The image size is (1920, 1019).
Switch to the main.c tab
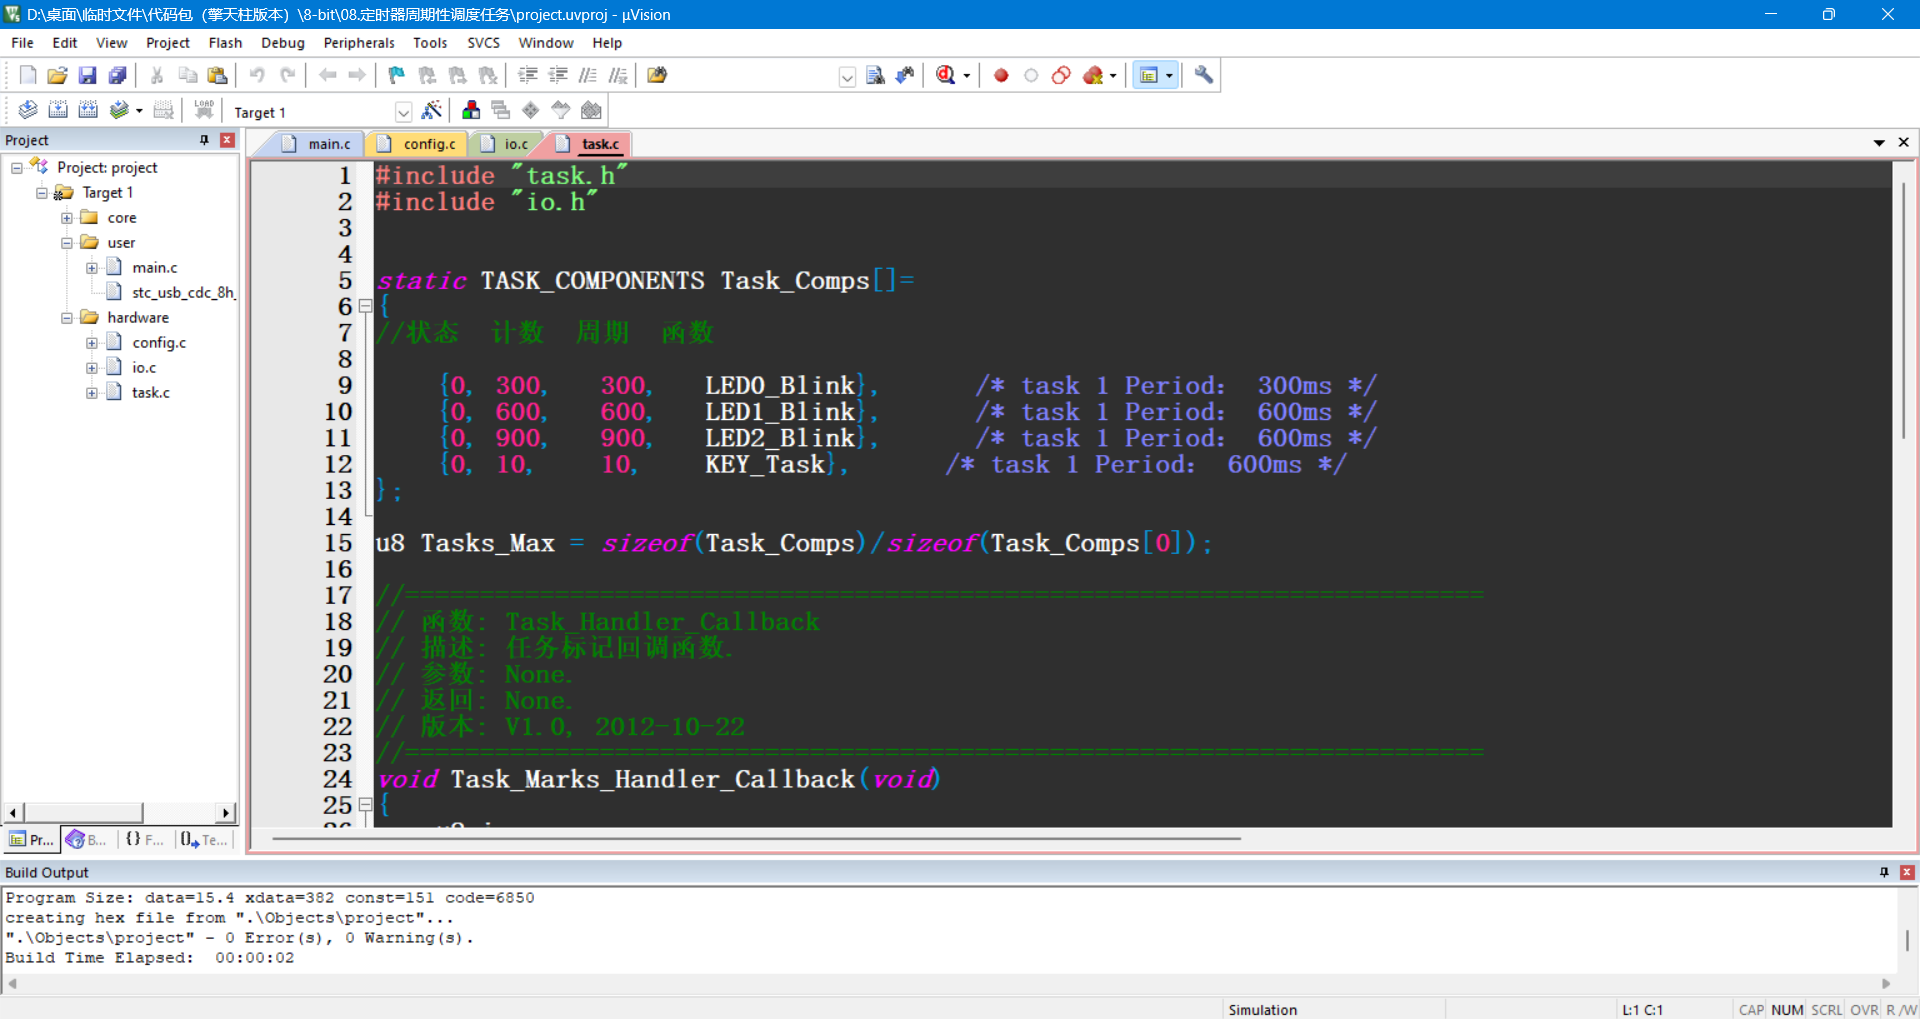pos(318,144)
